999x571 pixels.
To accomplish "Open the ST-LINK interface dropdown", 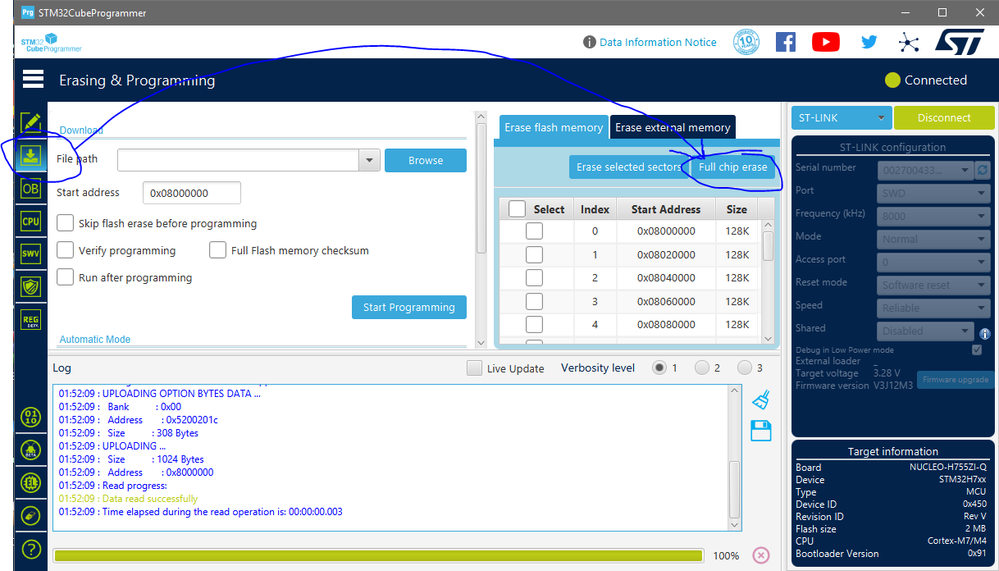I will pos(841,118).
